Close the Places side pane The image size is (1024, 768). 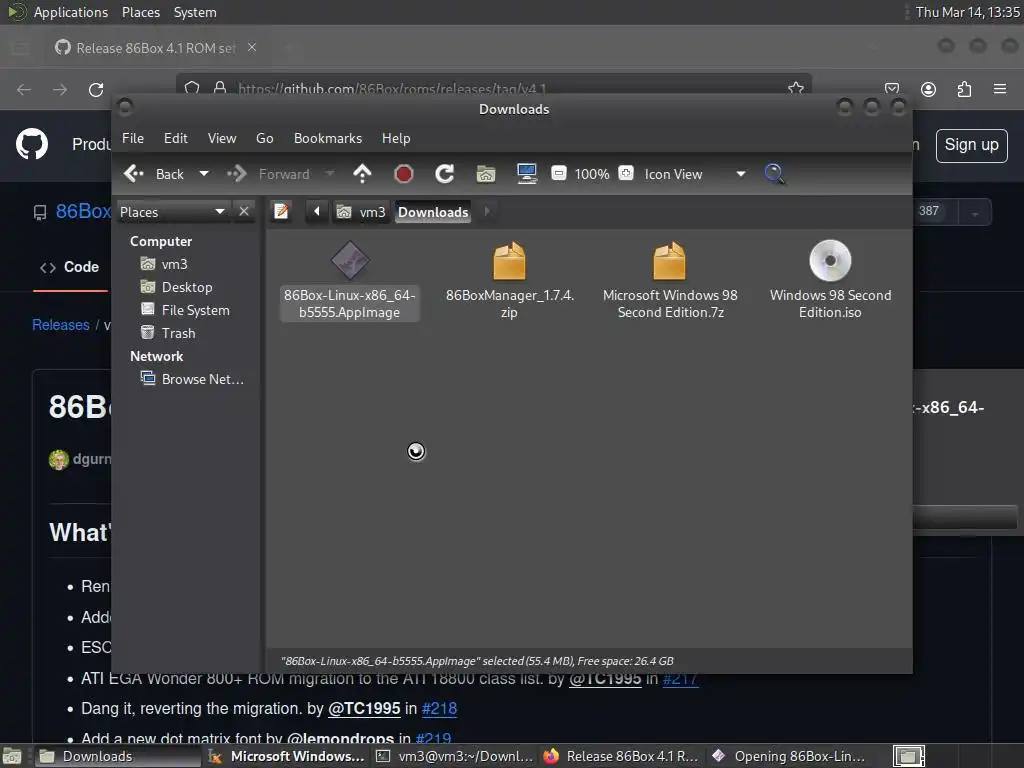[244, 211]
